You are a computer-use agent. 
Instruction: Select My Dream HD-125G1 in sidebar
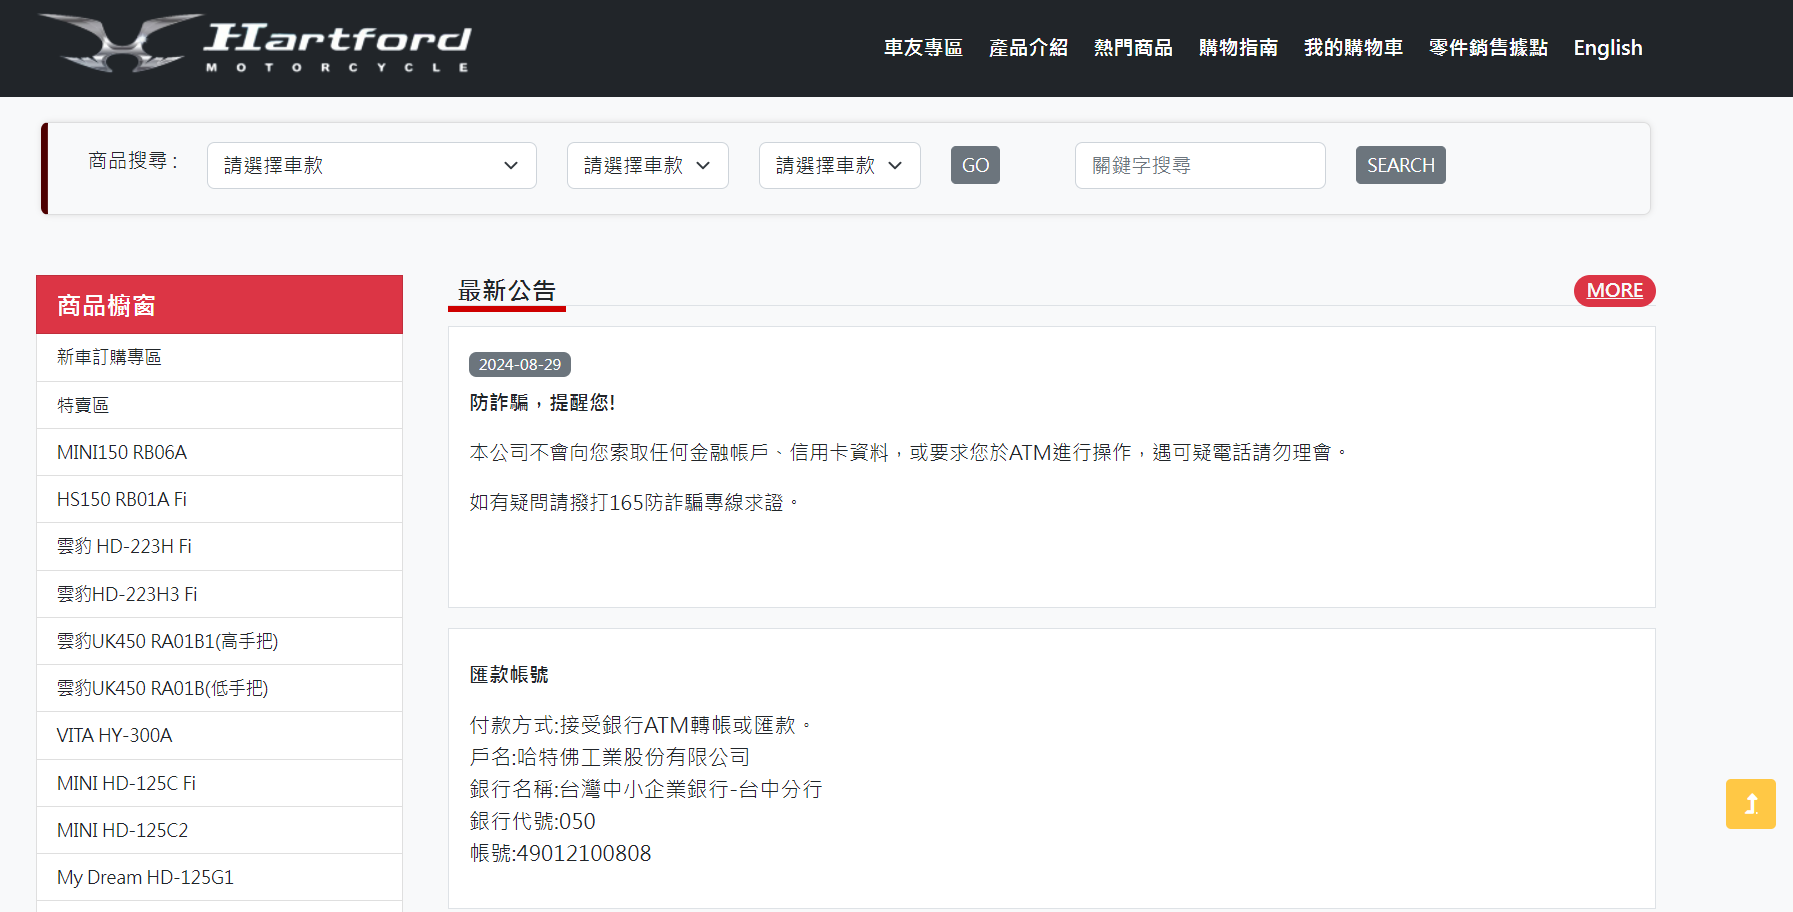pos(219,877)
